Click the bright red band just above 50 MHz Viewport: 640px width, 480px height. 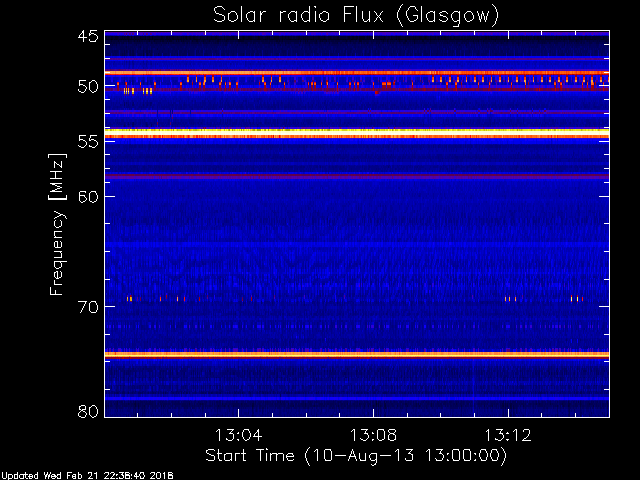pyautogui.click(x=356, y=73)
